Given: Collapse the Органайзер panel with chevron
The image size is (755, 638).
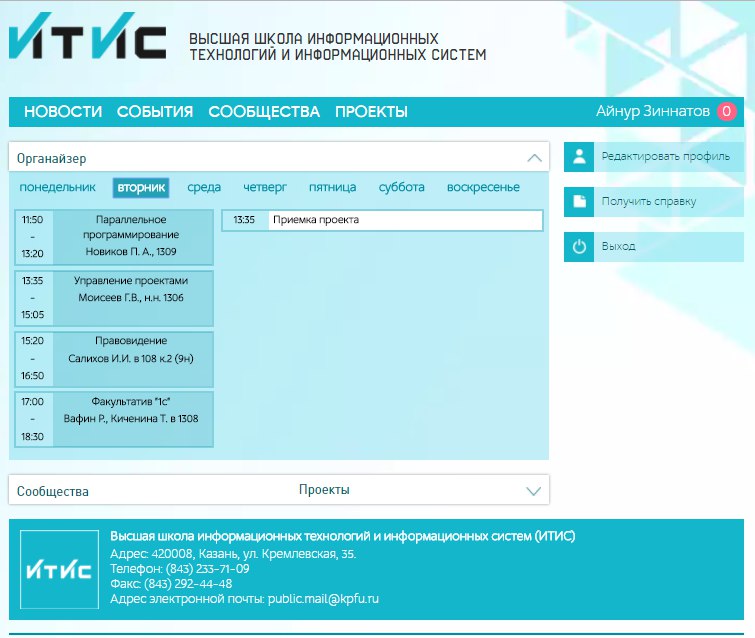Looking at the screenshot, I should point(534,158).
